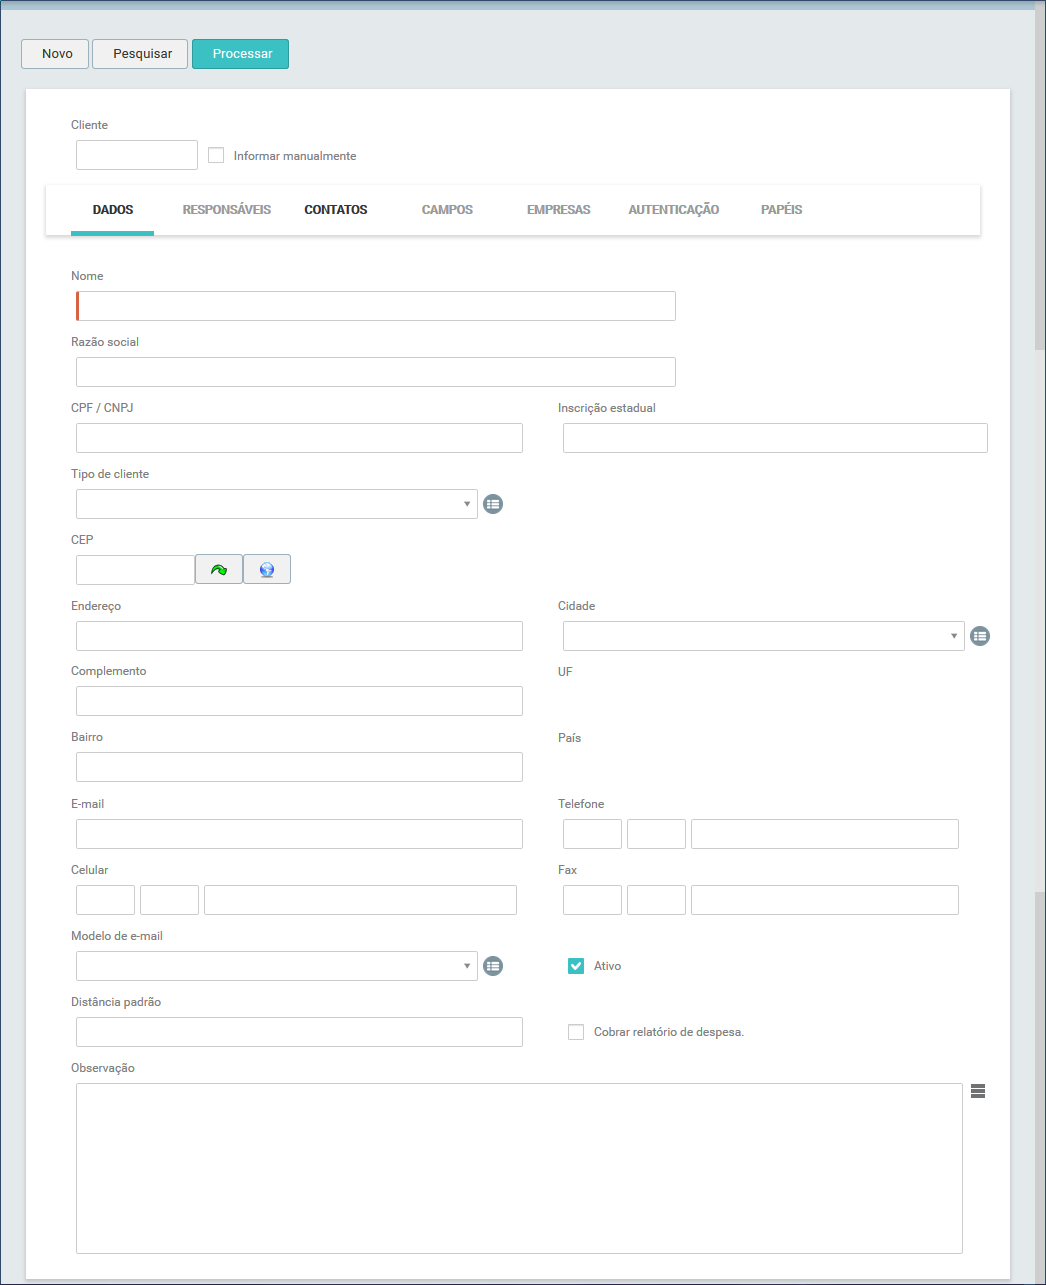Click the Novo button
The image size is (1046, 1285).
click(x=55, y=54)
